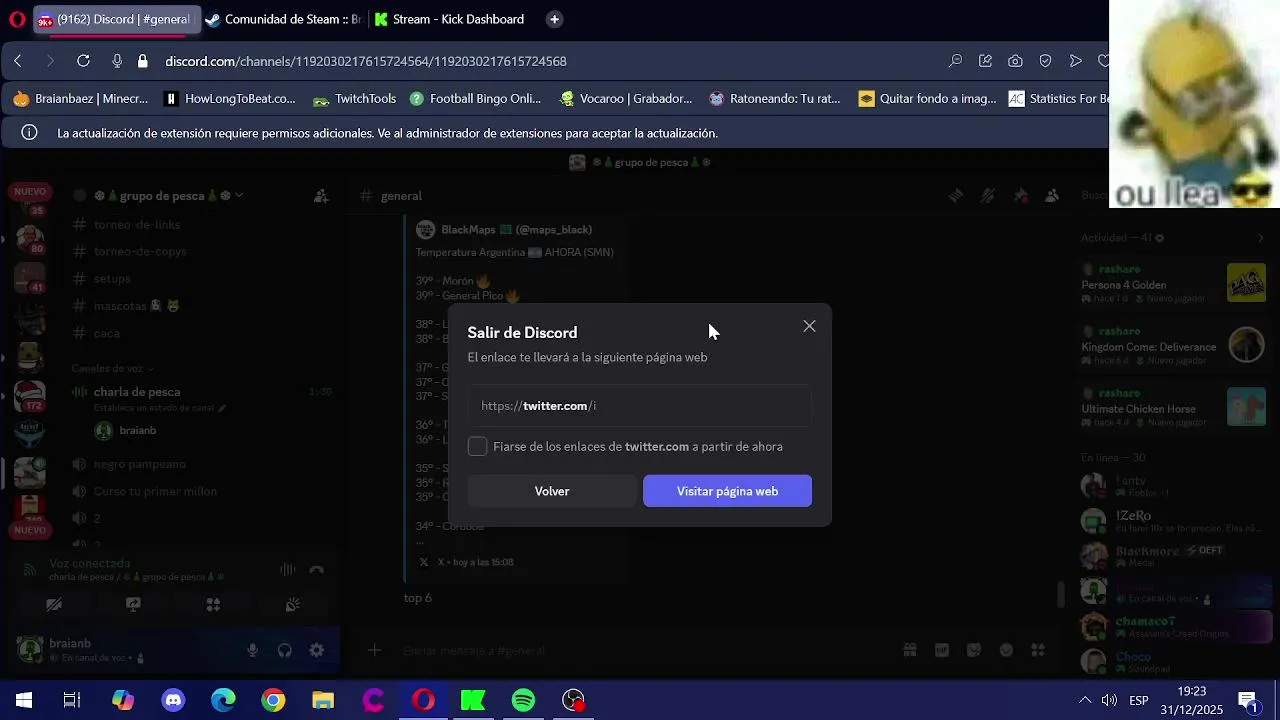Image resolution: width=1280 pixels, height=720 pixels.
Task: Switch to the Discord #general browser tab
Action: (115, 19)
